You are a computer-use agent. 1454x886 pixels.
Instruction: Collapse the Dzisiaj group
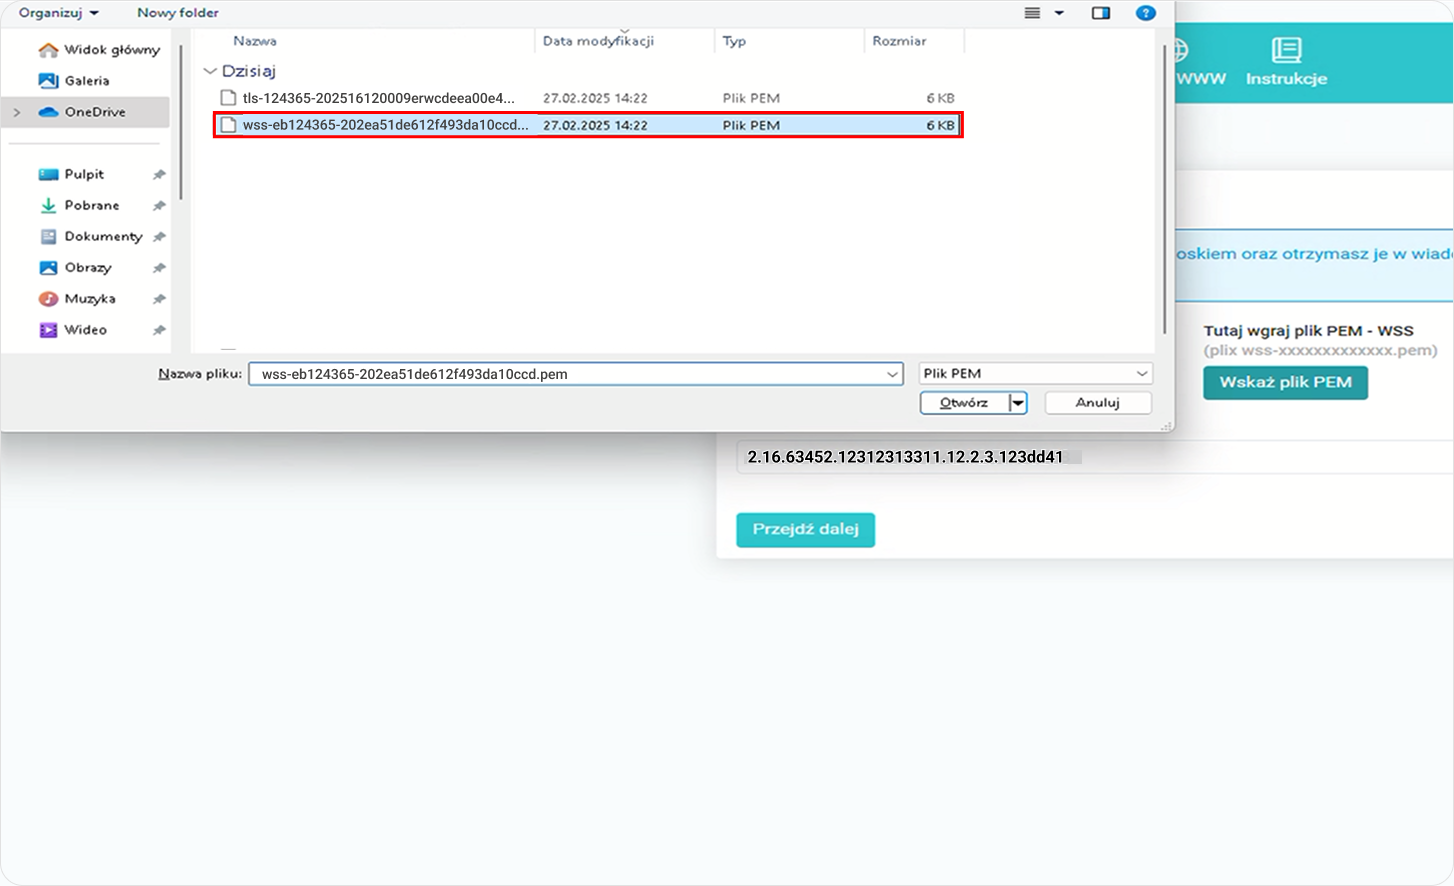point(210,71)
